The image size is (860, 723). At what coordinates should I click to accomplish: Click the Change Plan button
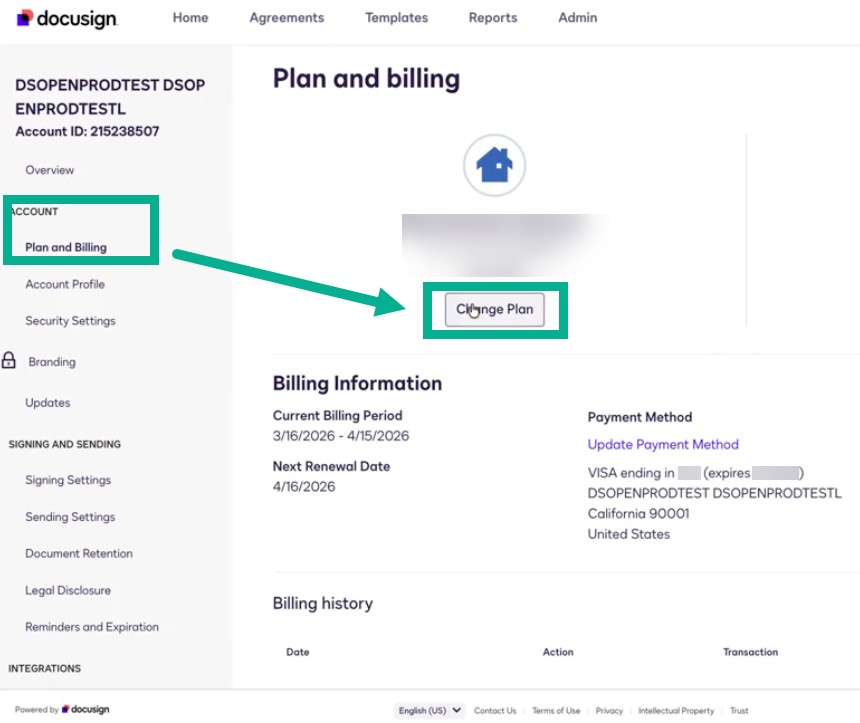tap(494, 309)
